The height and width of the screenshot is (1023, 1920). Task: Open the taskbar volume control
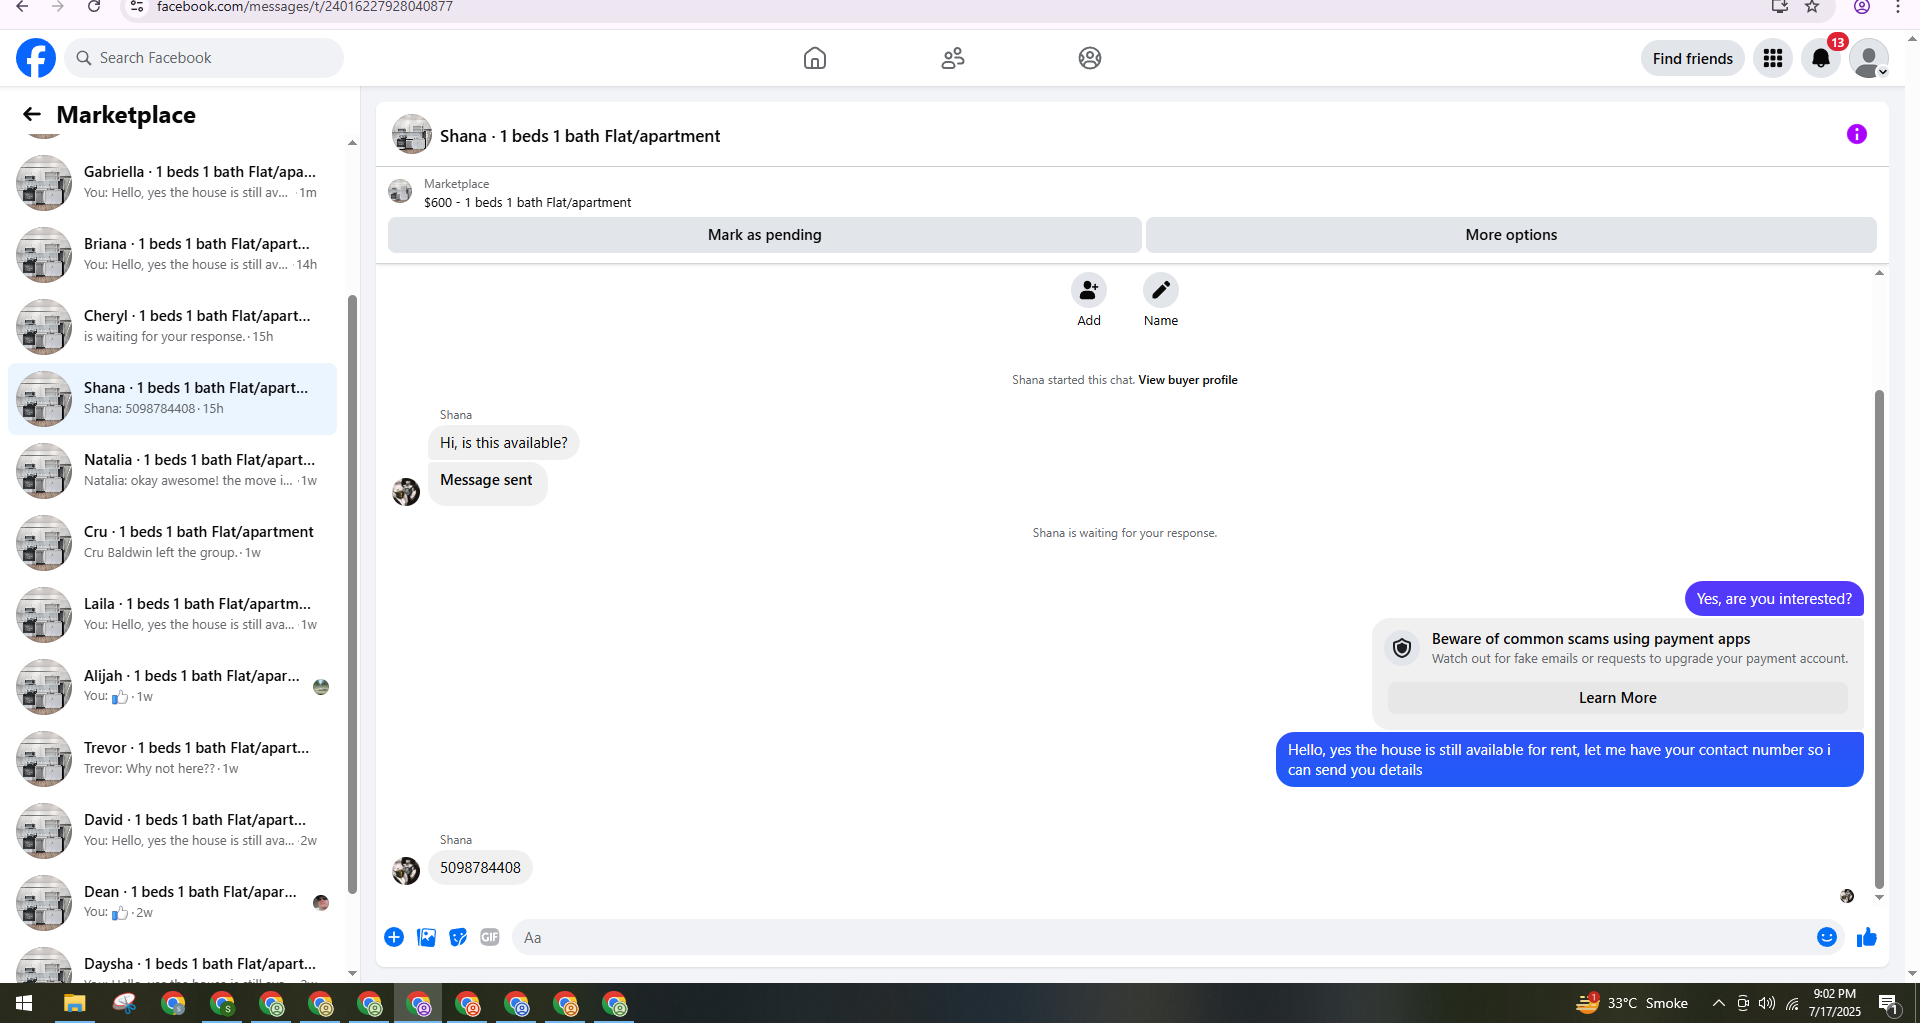pyautogui.click(x=1767, y=1003)
